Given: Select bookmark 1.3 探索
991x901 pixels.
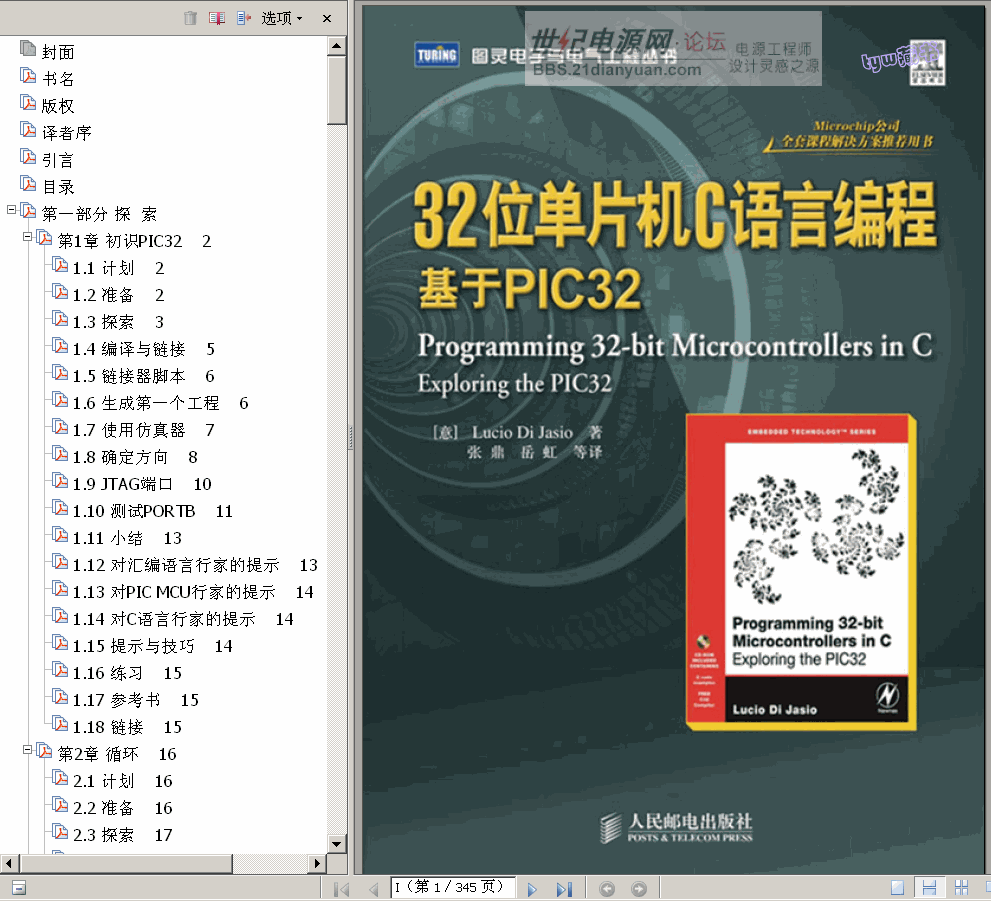Looking at the screenshot, I should [x=118, y=322].
